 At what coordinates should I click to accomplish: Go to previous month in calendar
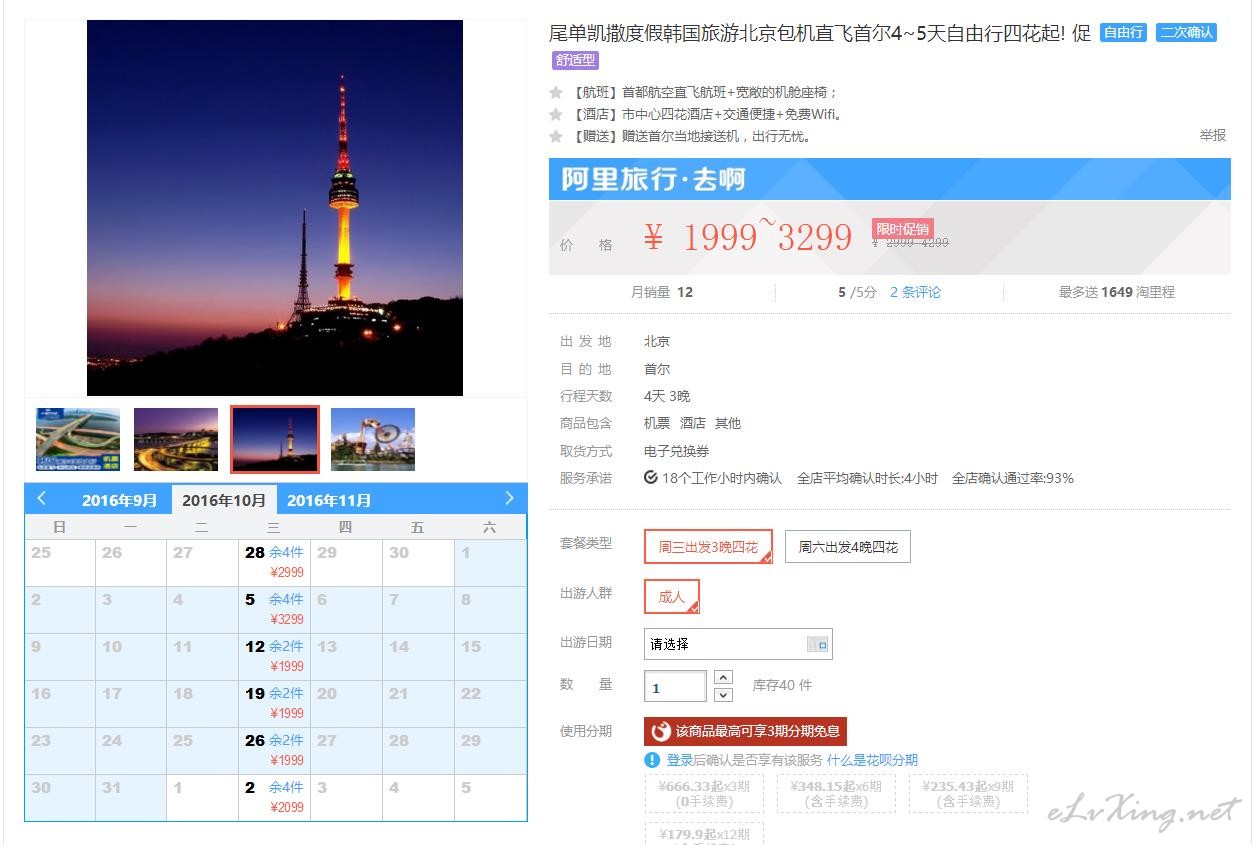(41, 498)
